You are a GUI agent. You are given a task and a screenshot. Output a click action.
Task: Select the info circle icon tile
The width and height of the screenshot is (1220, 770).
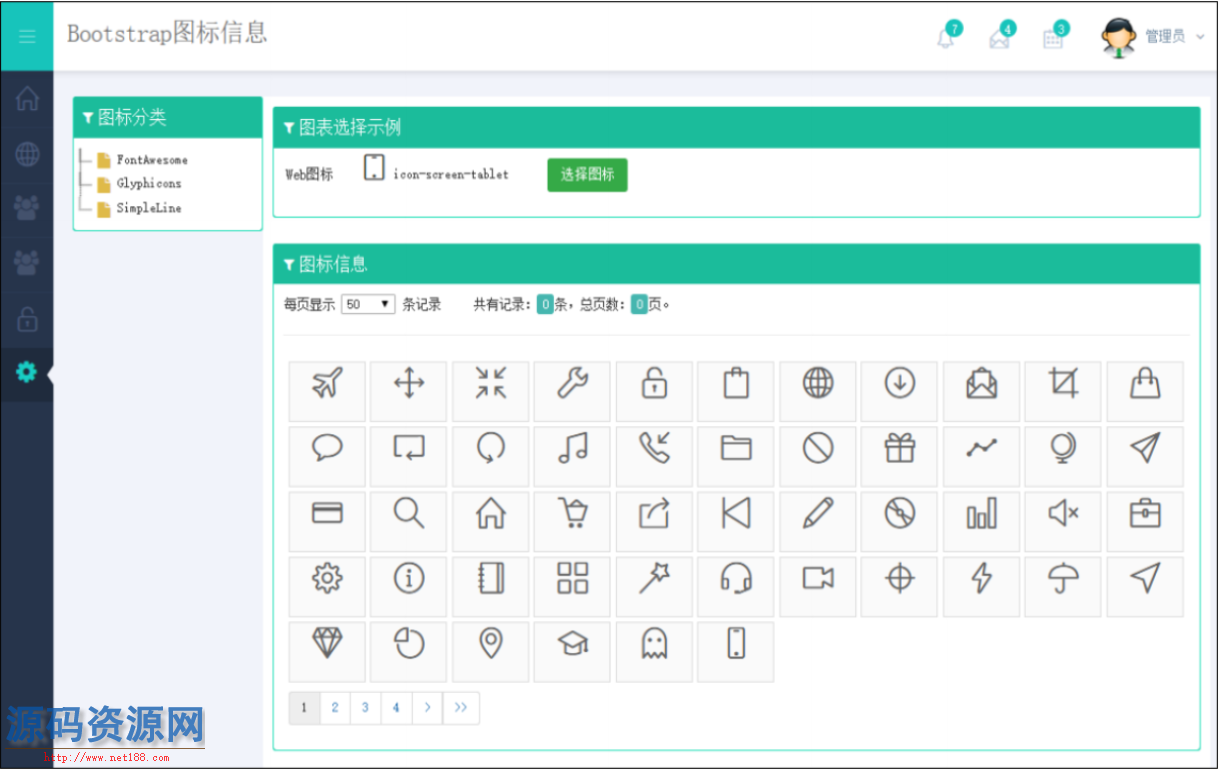pos(409,586)
